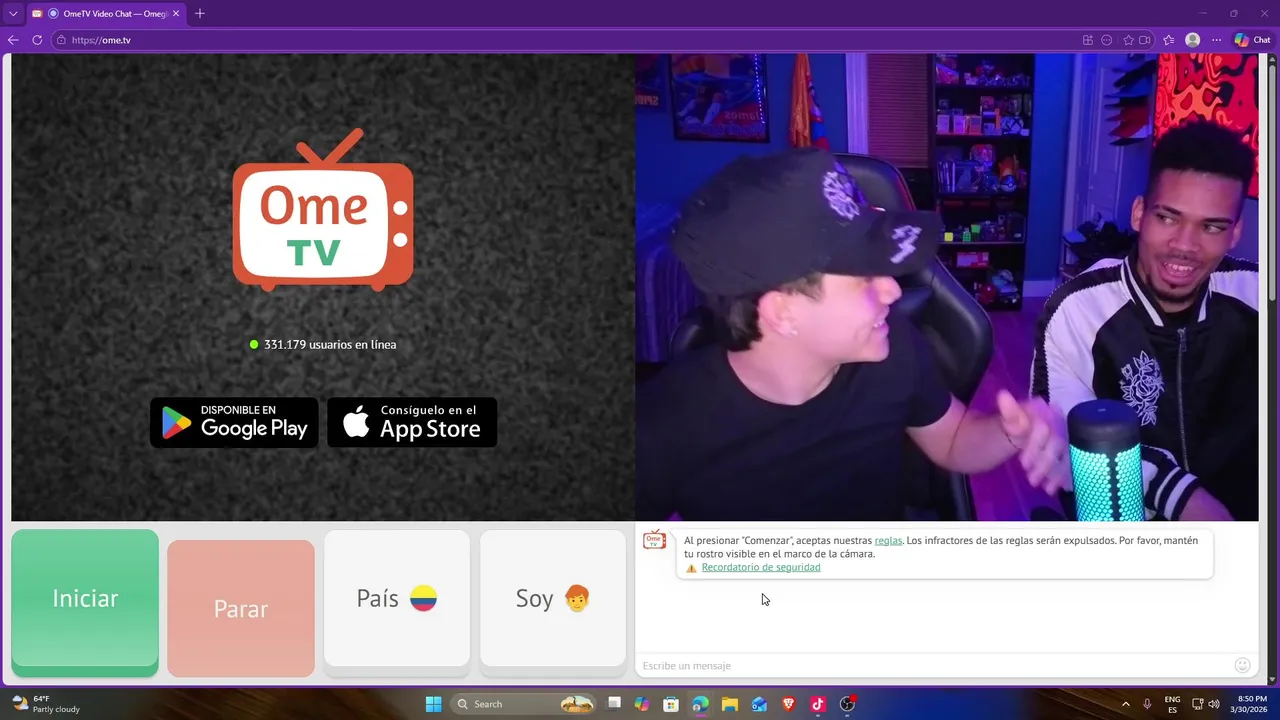Click the 331.179 usuarios en línea counter
The height and width of the screenshot is (720, 1280).
pos(323,344)
